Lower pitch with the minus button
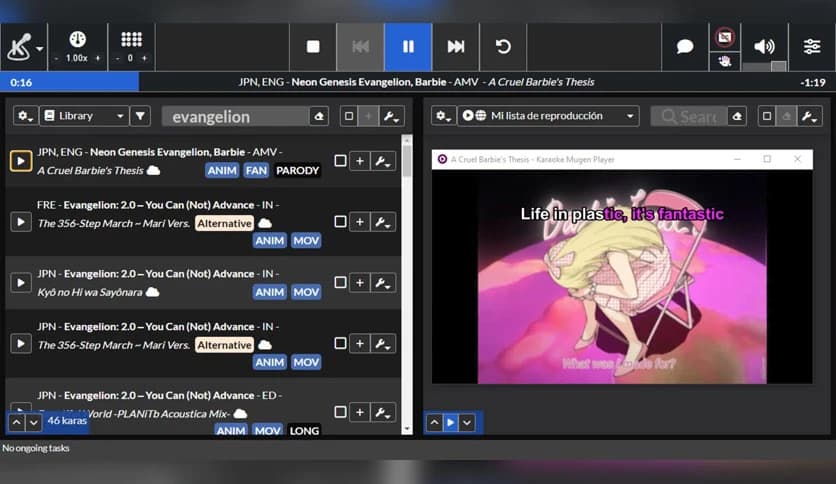 coord(117,58)
